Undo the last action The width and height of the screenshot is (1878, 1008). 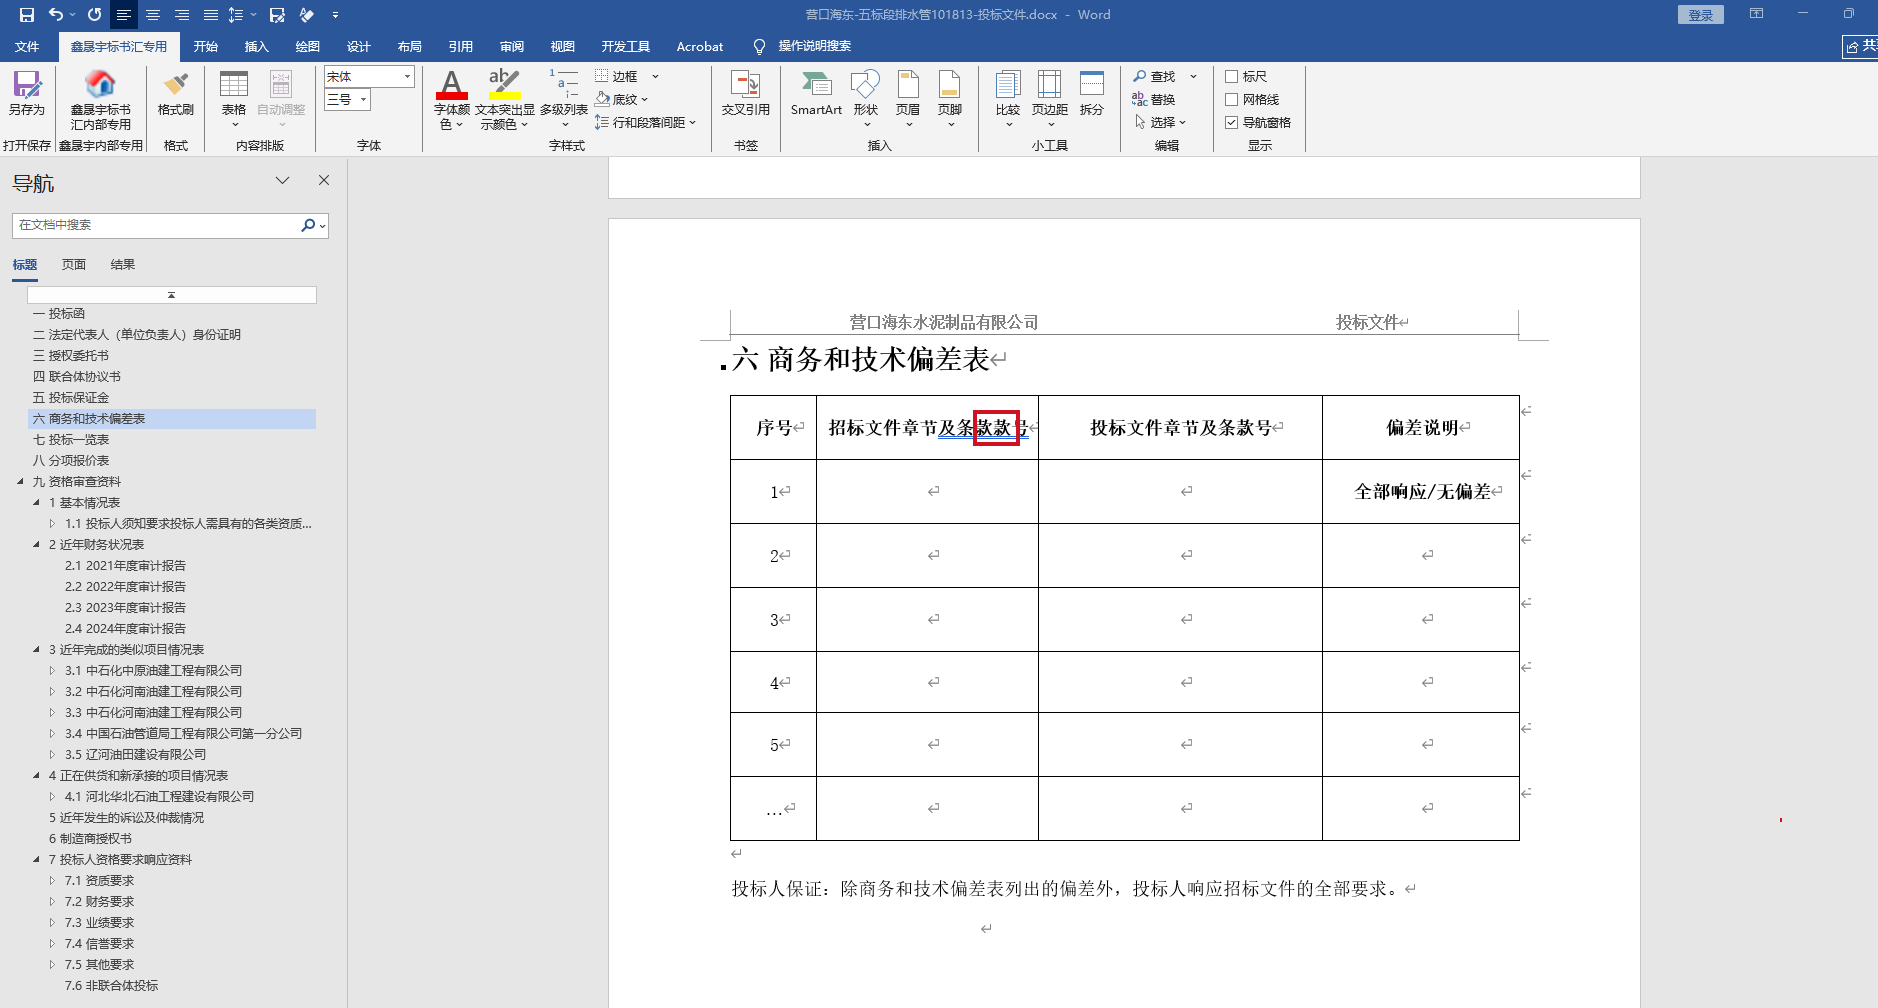coord(56,15)
